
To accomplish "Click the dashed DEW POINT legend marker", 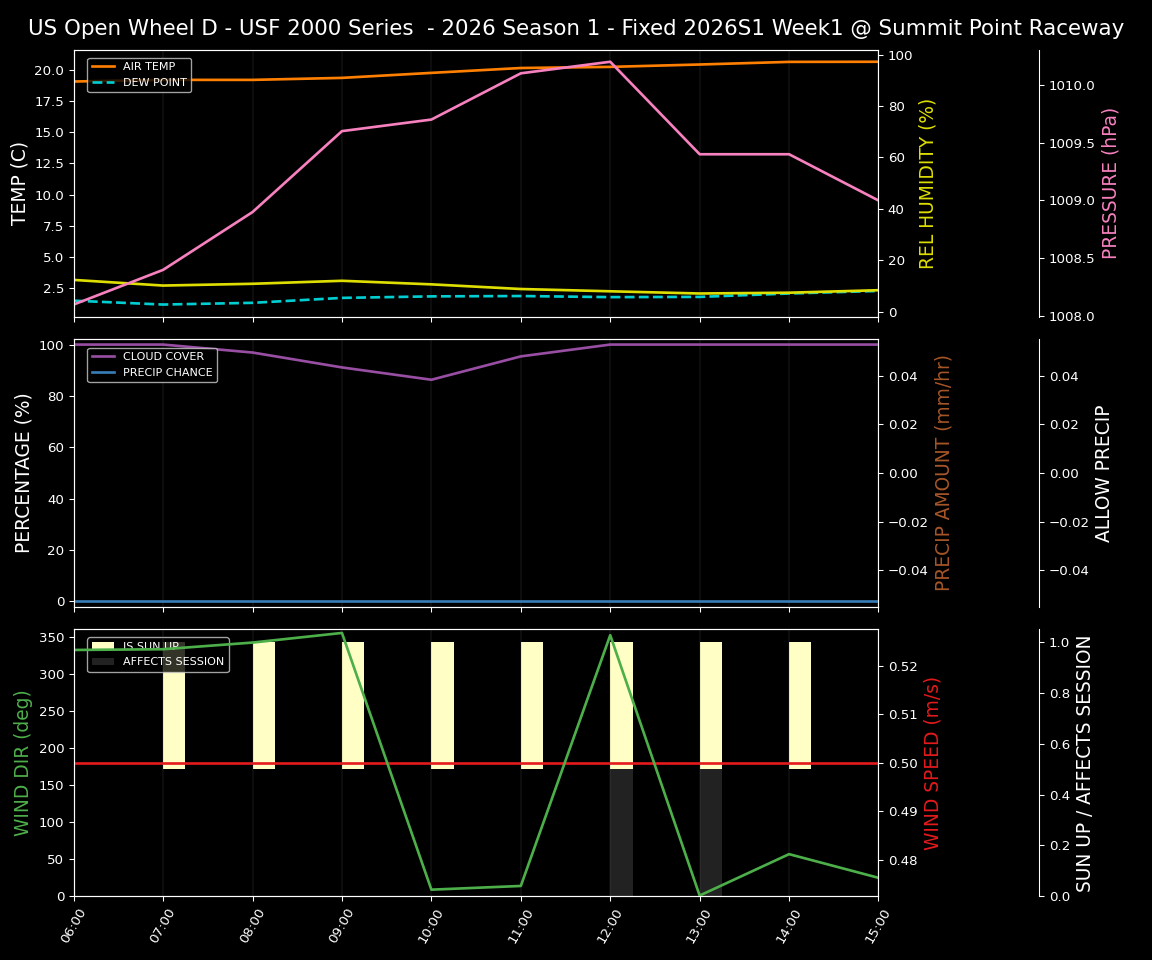I will pyautogui.click(x=101, y=82).
